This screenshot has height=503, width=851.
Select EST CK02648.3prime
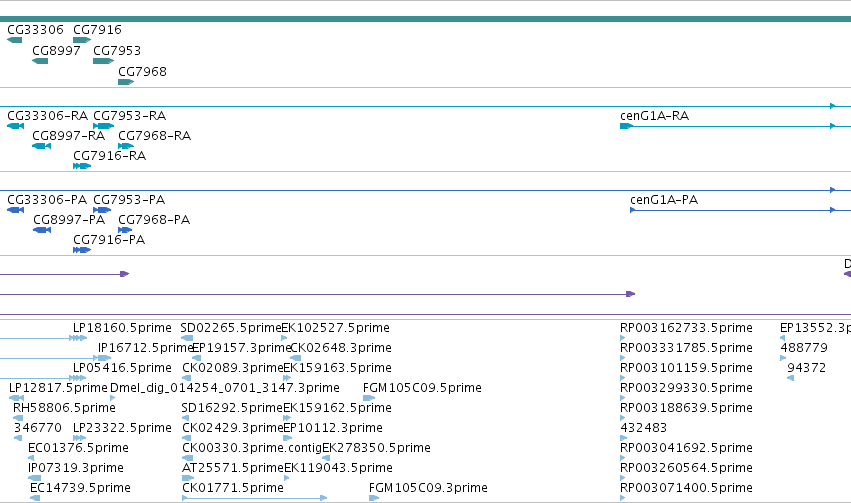coord(341,348)
